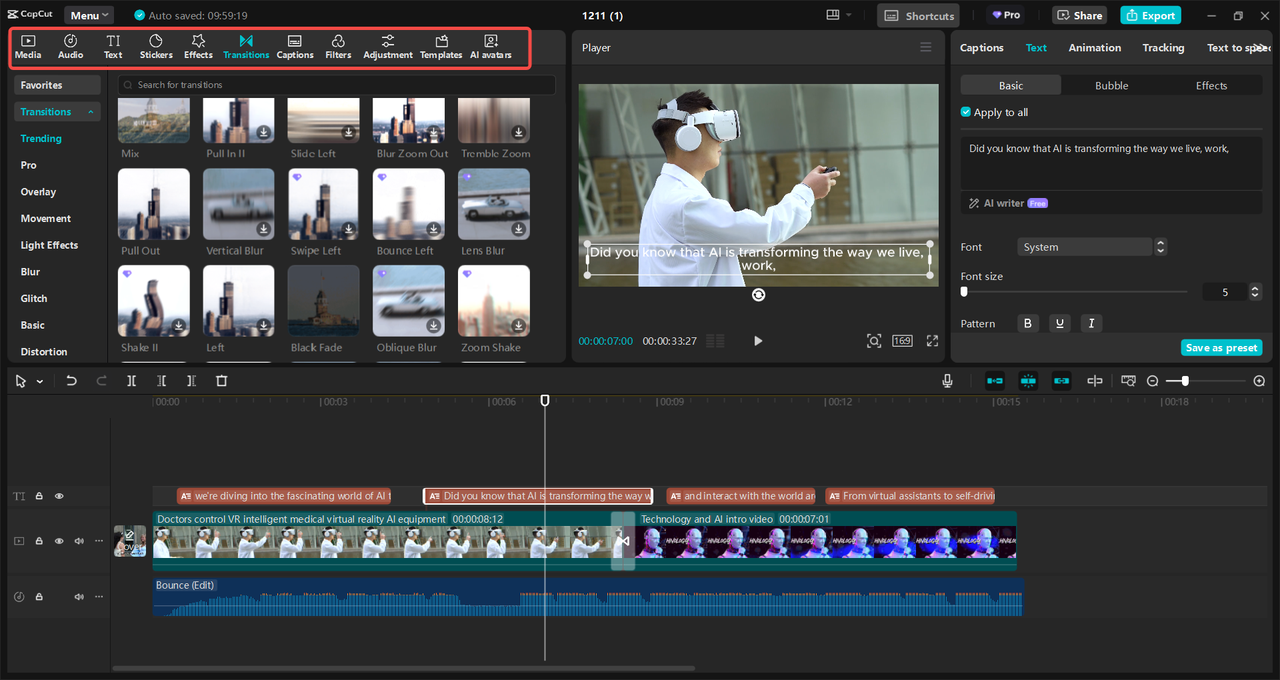1280x680 pixels.
Task: Select the Favorites category
Action: (x=57, y=85)
